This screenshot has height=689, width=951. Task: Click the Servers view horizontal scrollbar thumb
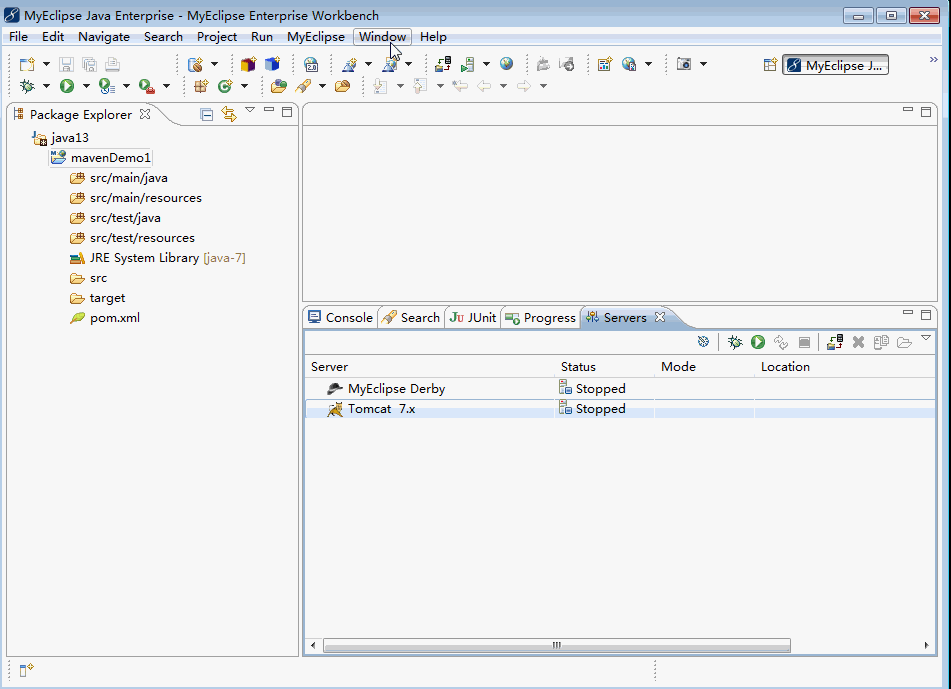coord(557,645)
